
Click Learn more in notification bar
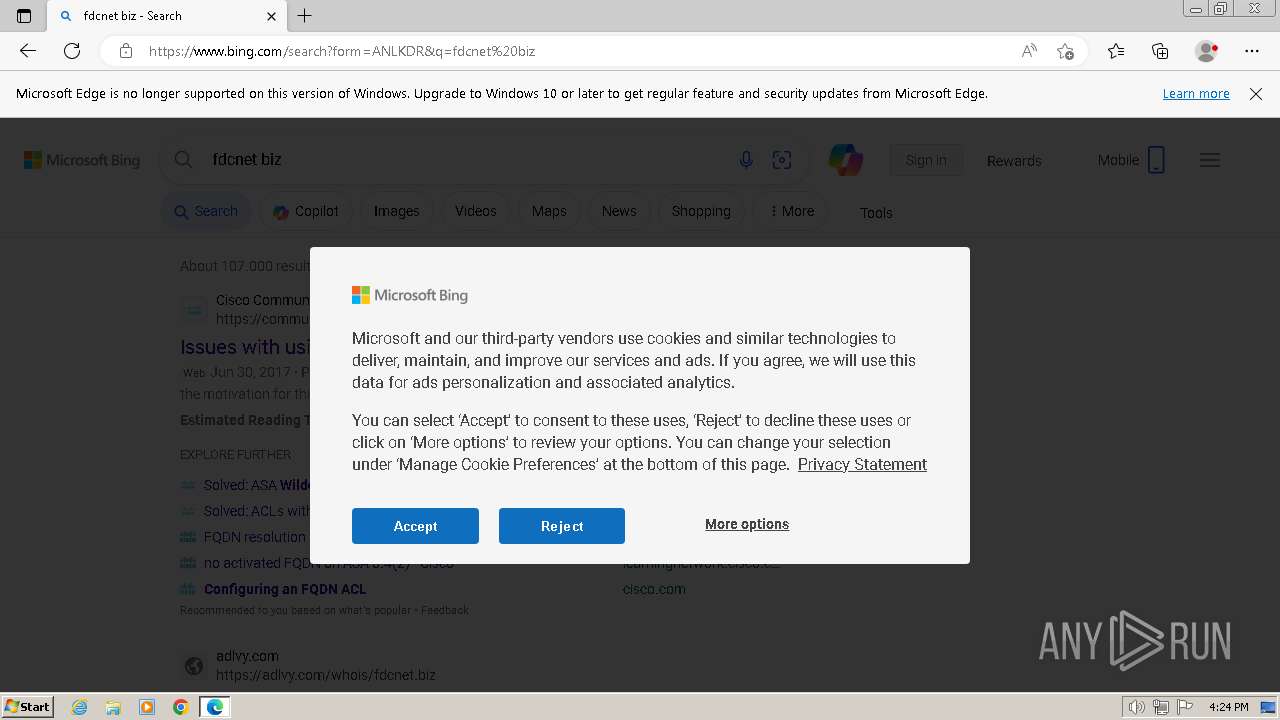[x=1196, y=94]
